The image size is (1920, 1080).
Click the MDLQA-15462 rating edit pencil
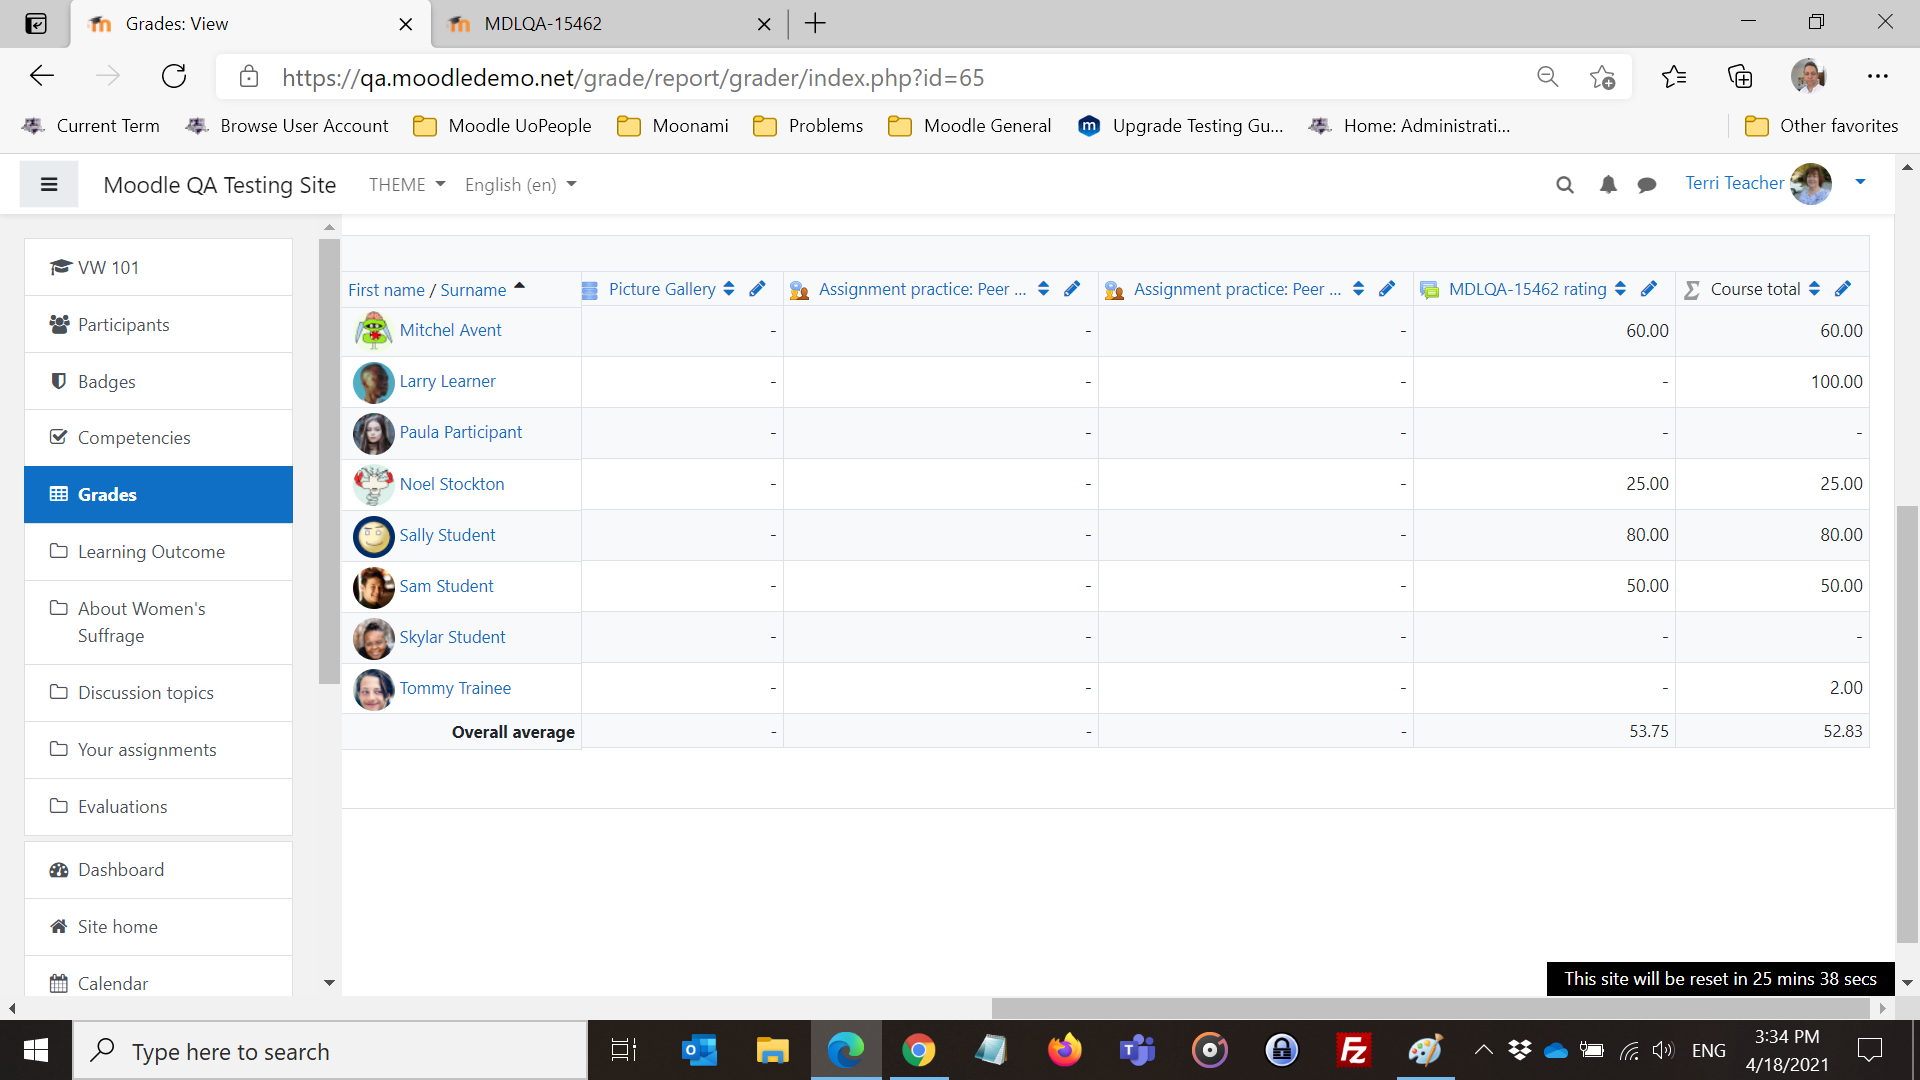point(1649,289)
